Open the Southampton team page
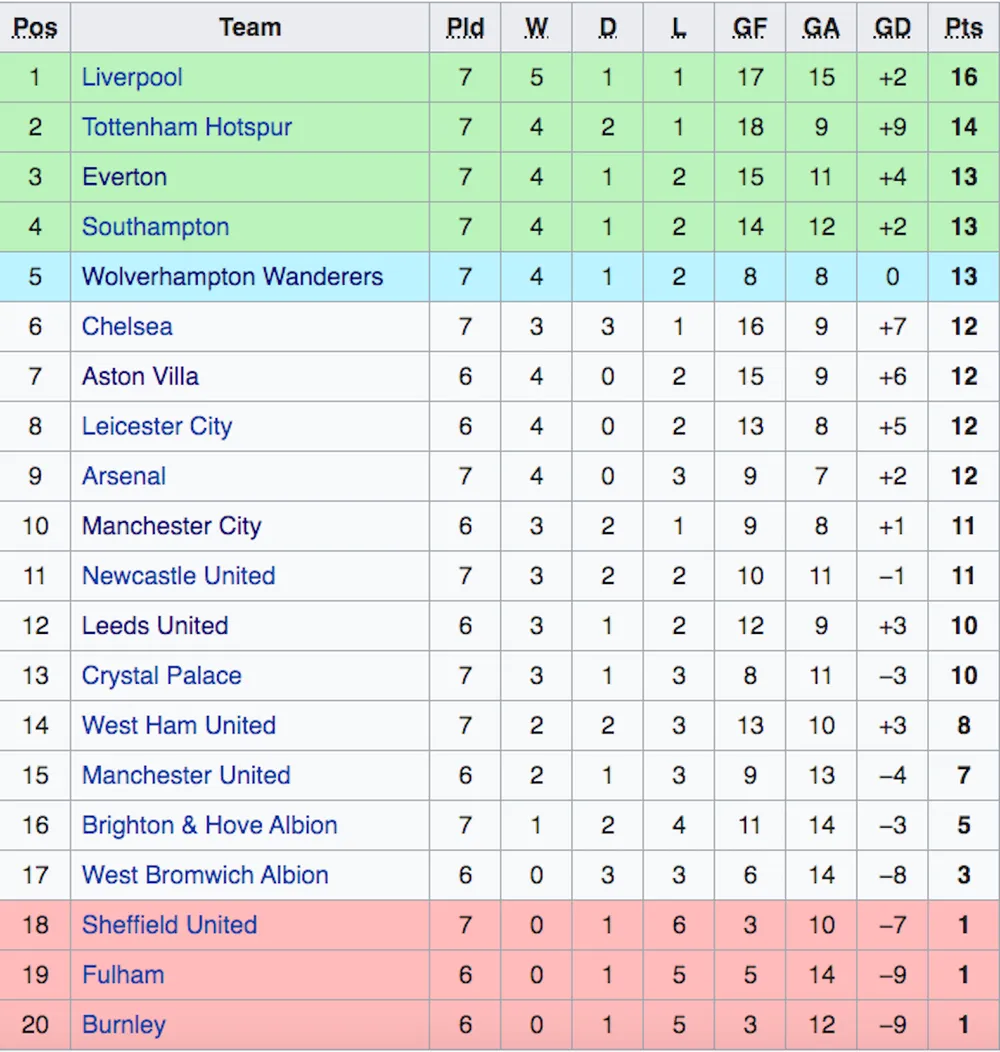The image size is (1000, 1052). tap(155, 227)
